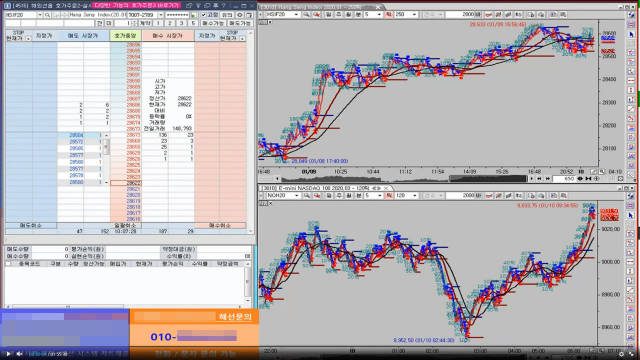This screenshot has height=360, width=640.
Task: Select the tick period button on NASDAQ chart toolbar
Action: click(x=389, y=196)
